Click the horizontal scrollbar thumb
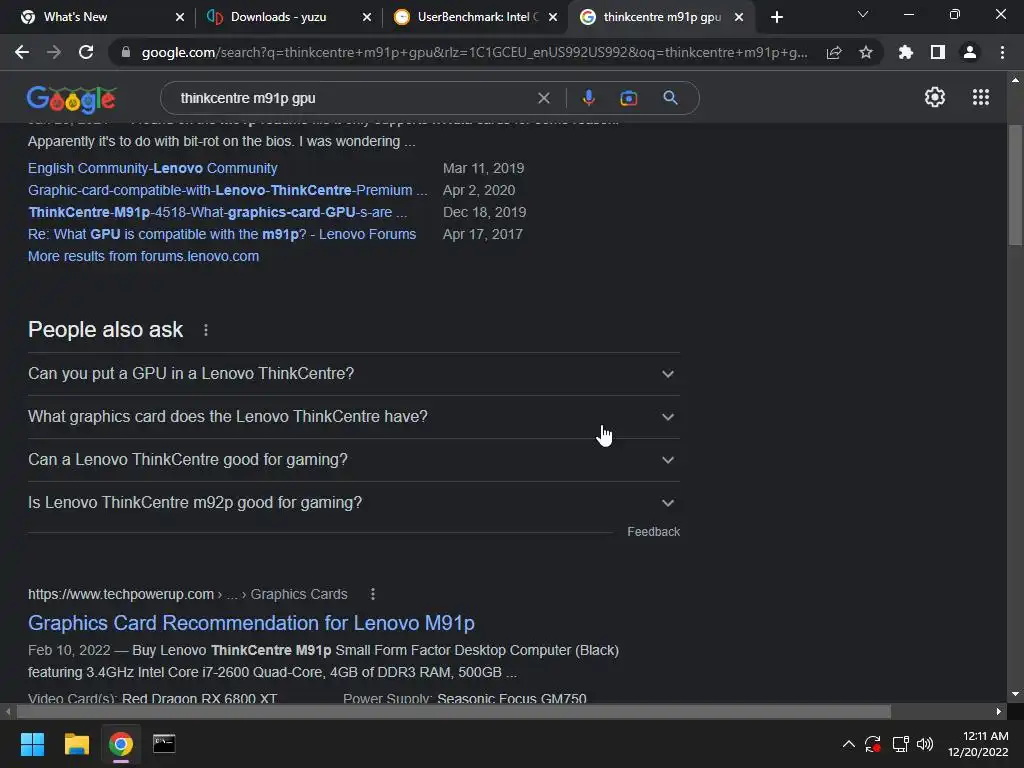This screenshot has height=768, width=1024. [x=453, y=711]
